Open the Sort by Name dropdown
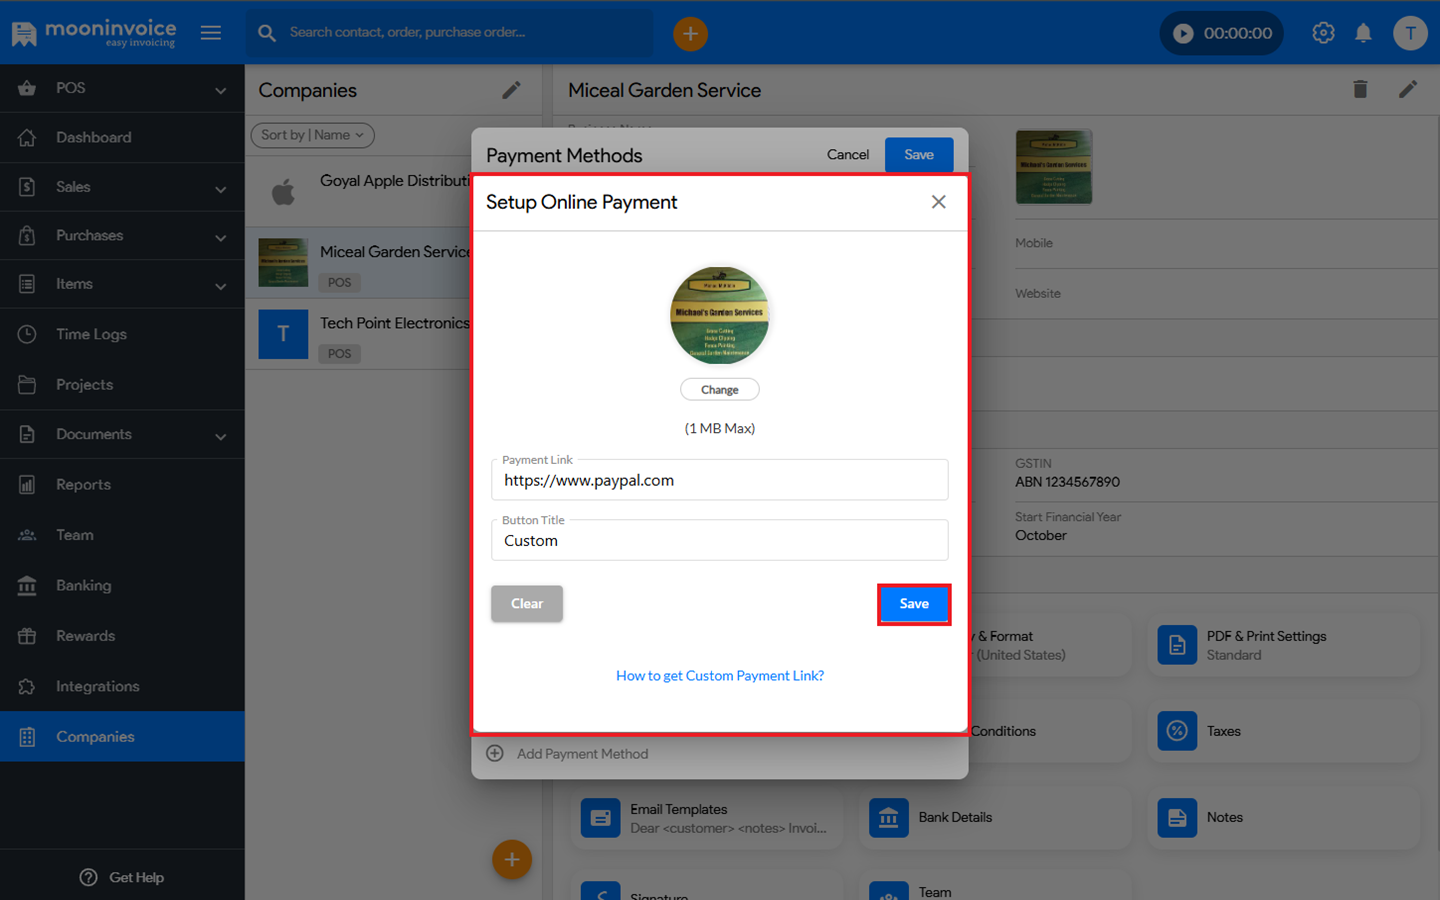Viewport: 1440px width, 900px height. 312,135
